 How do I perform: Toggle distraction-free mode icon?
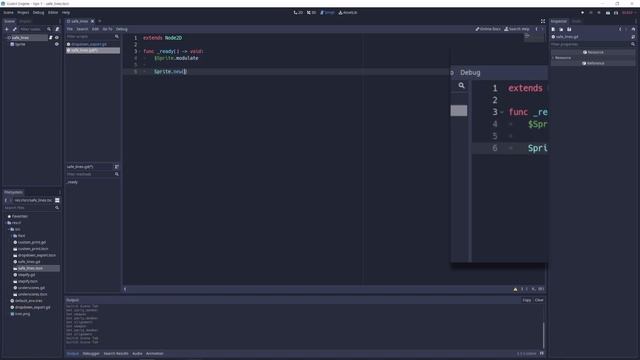pyautogui.click(x=543, y=21)
